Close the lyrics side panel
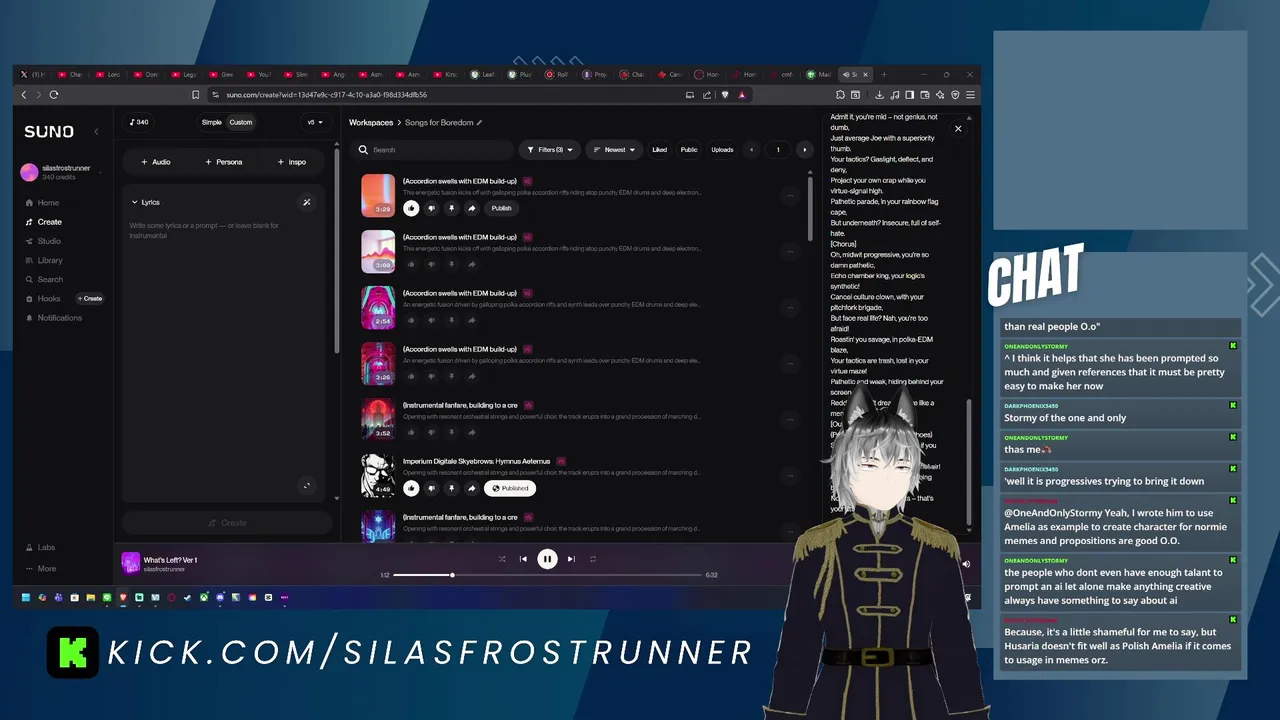 [x=958, y=129]
